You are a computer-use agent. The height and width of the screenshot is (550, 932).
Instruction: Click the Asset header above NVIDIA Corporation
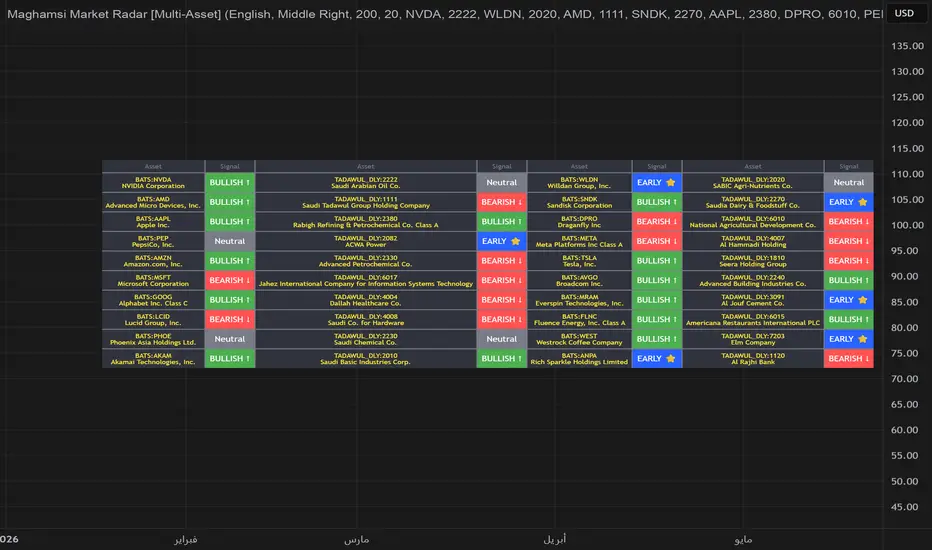pyautogui.click(x=153, y=166)
